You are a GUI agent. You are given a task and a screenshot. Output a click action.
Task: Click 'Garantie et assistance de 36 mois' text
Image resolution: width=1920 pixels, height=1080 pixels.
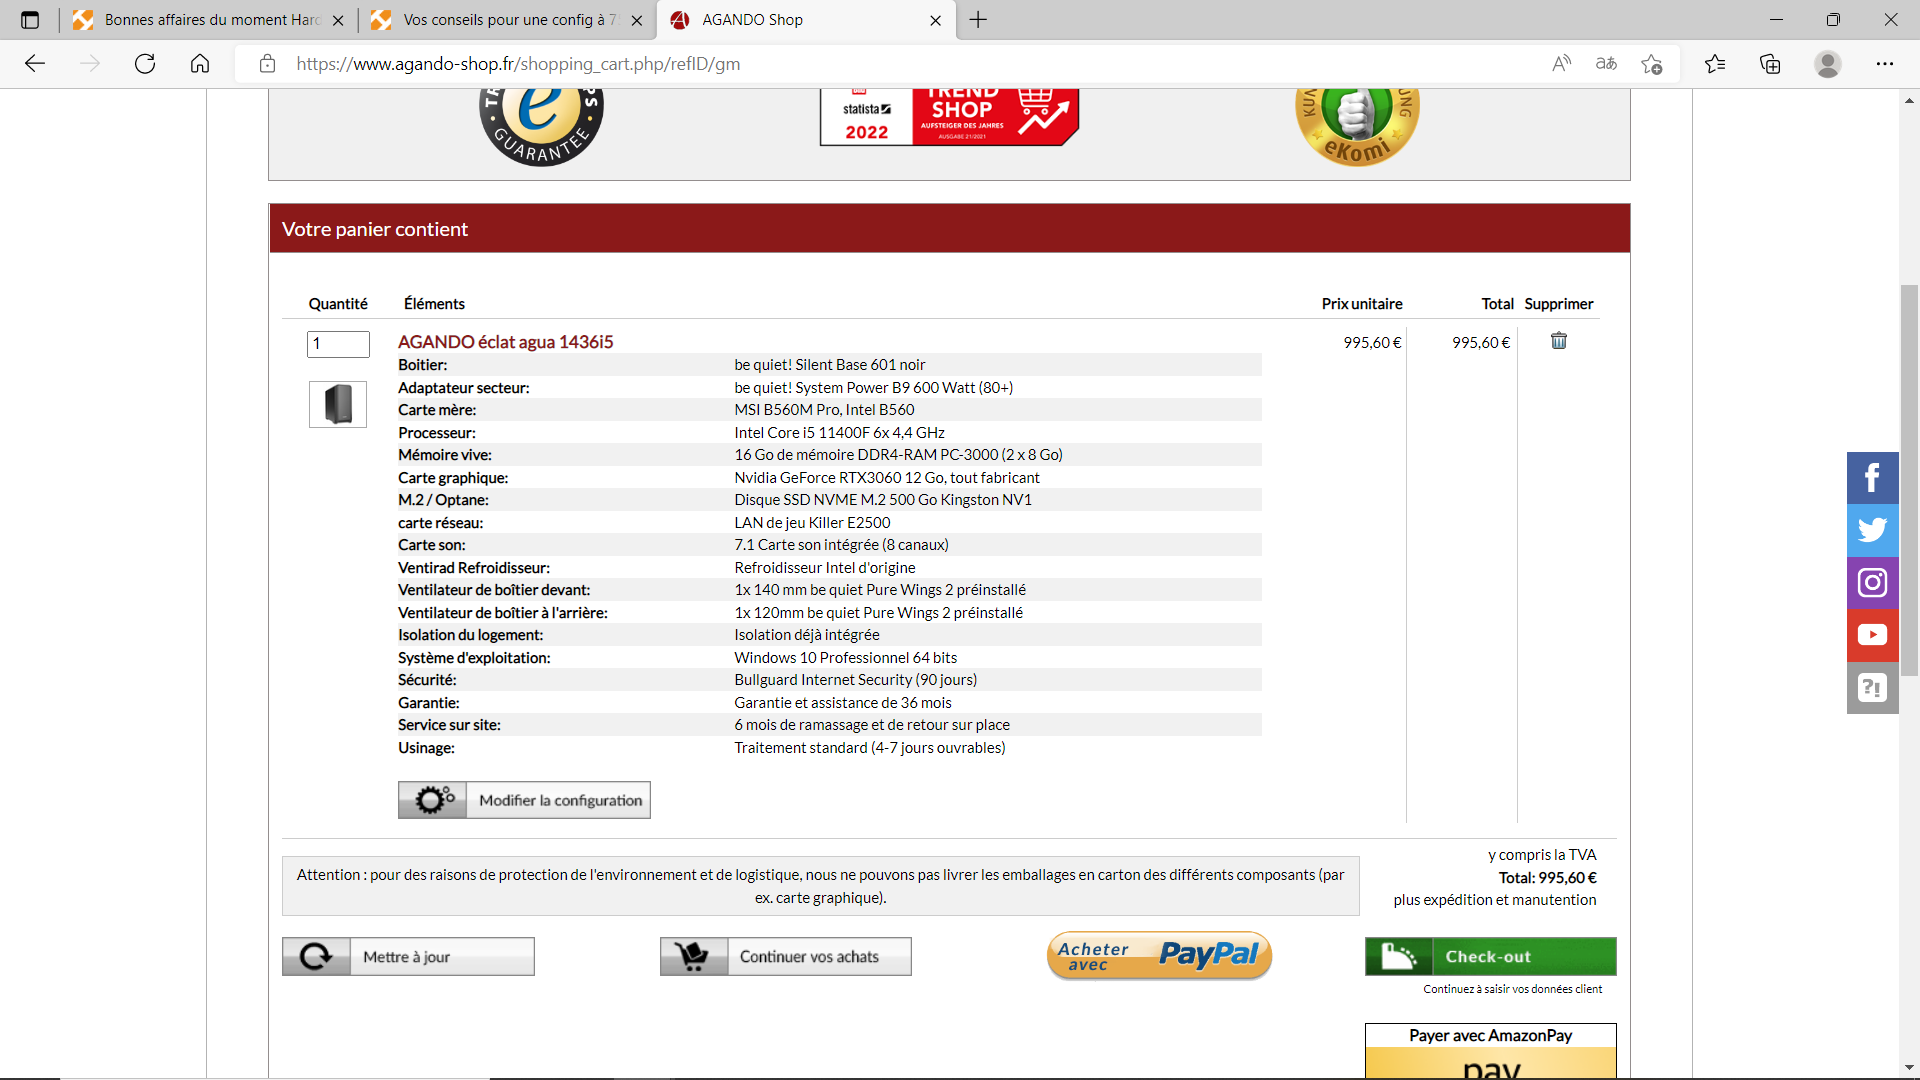[x=843, y=703]
